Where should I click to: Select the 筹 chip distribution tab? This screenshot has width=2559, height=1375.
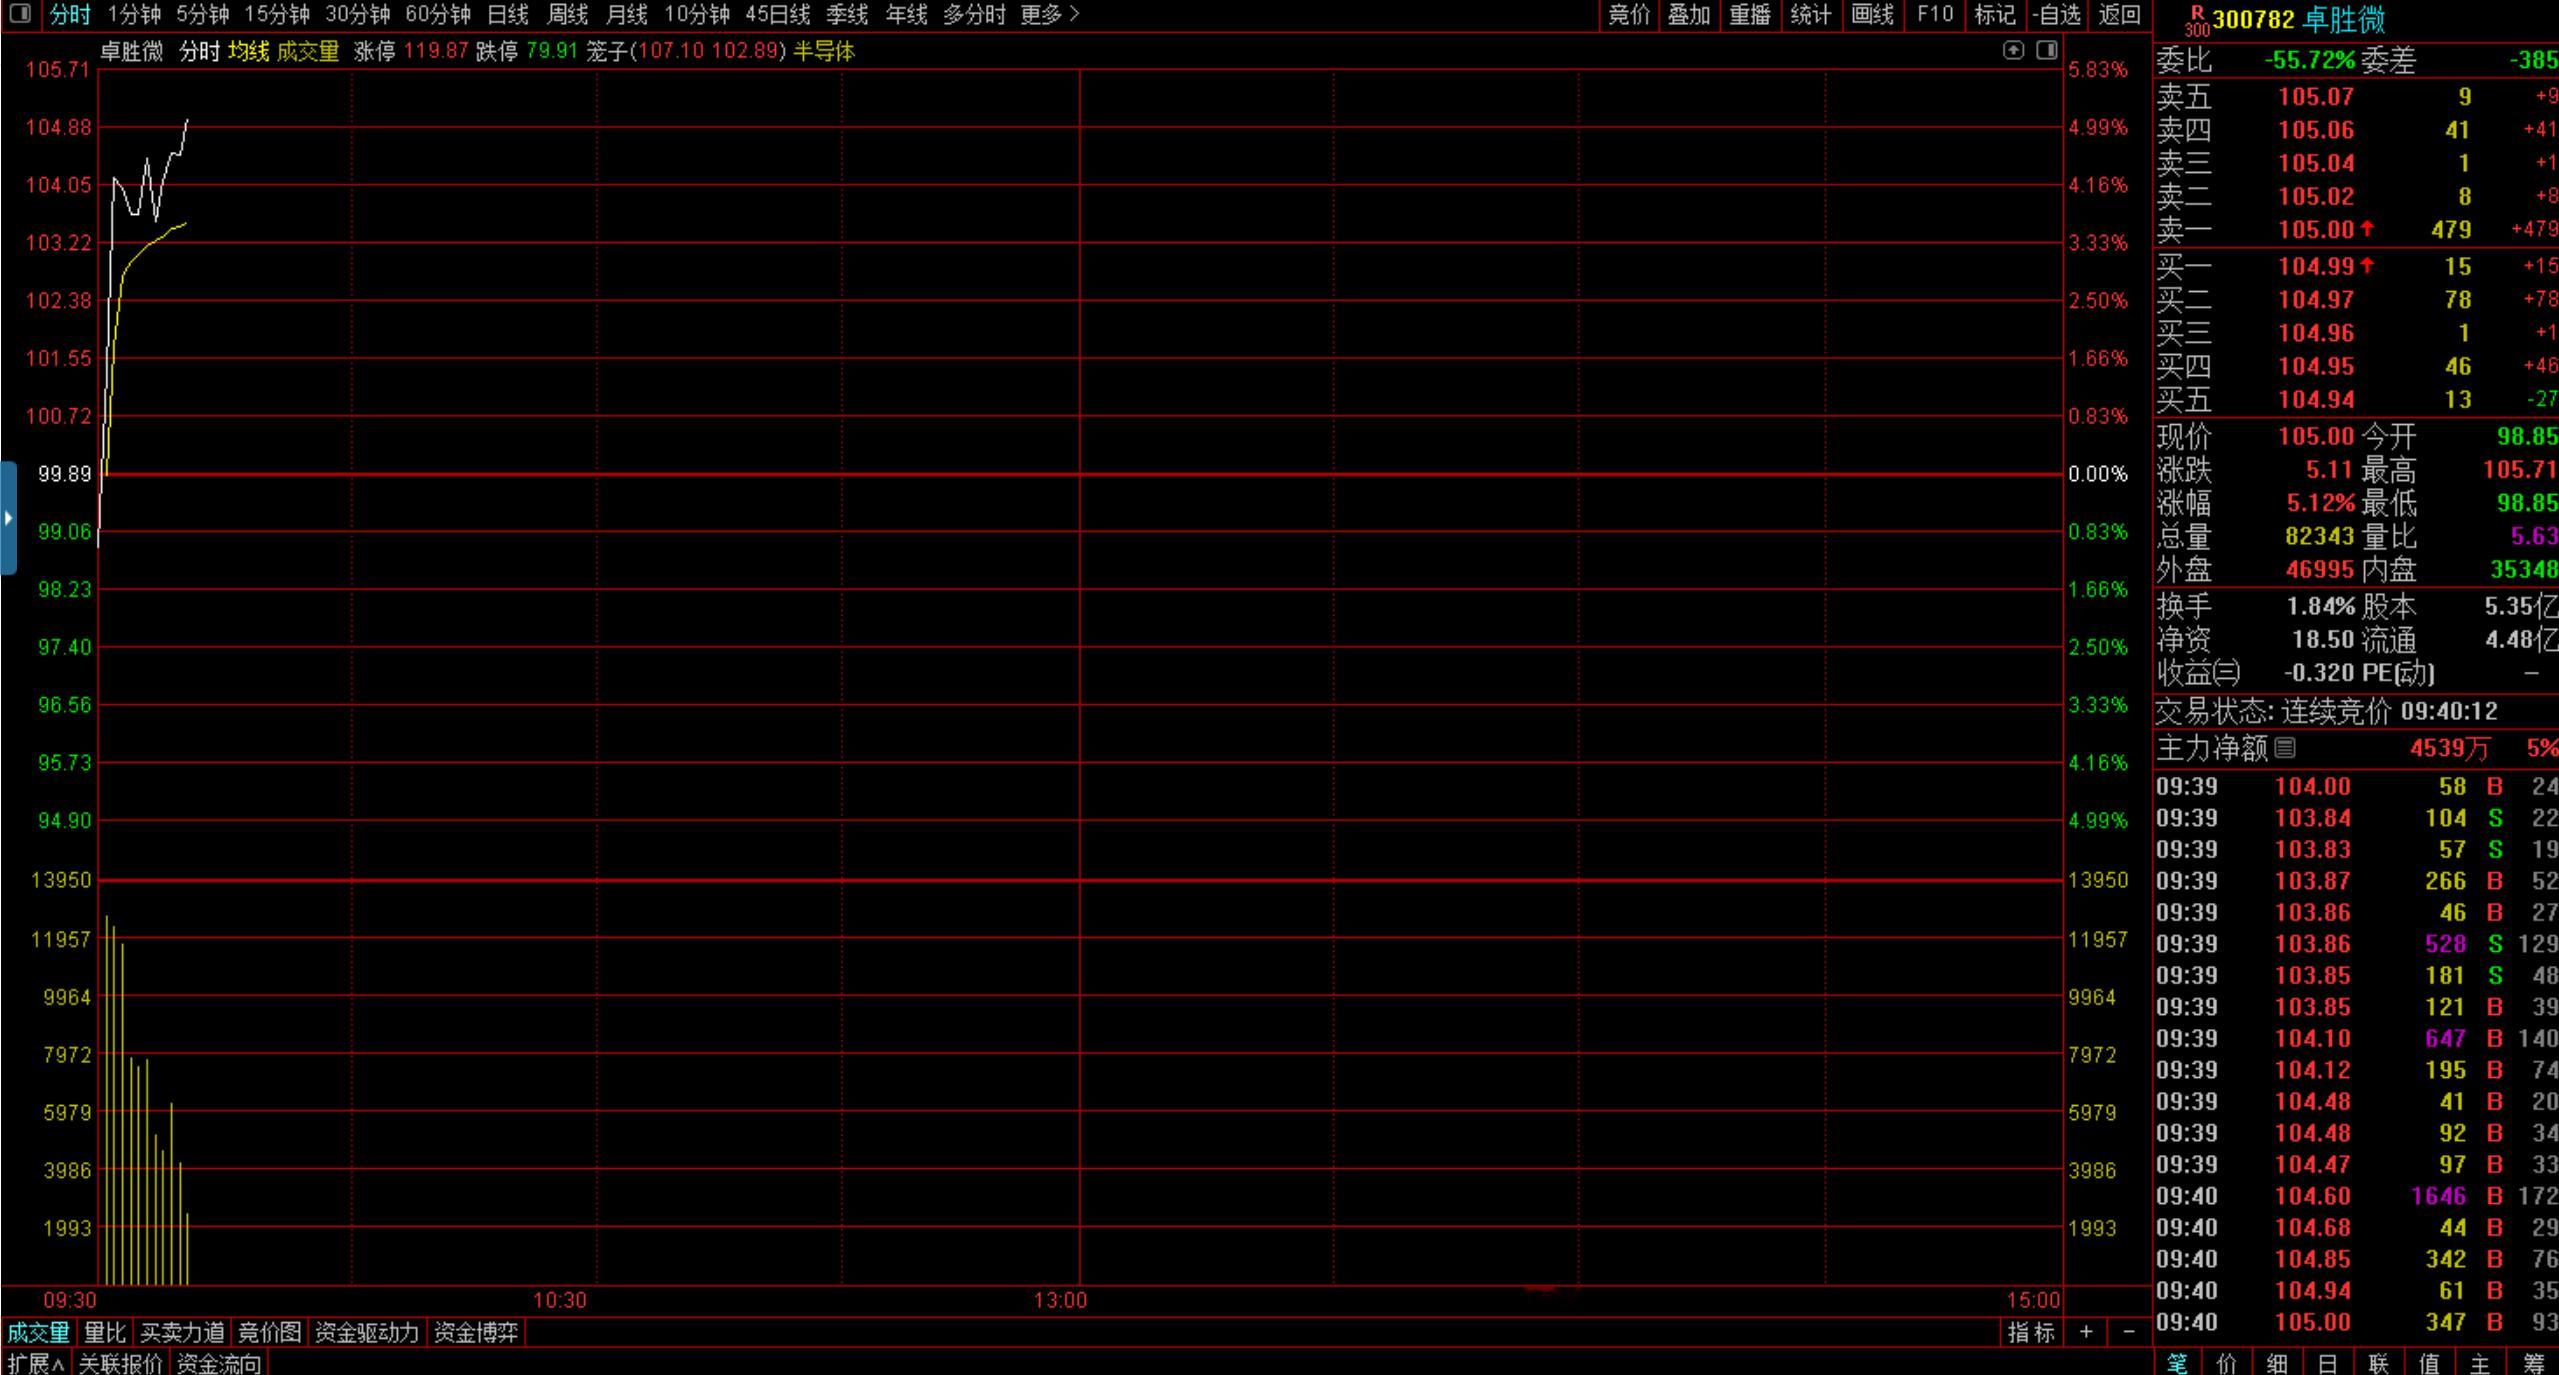[x=2533, y=1363]
